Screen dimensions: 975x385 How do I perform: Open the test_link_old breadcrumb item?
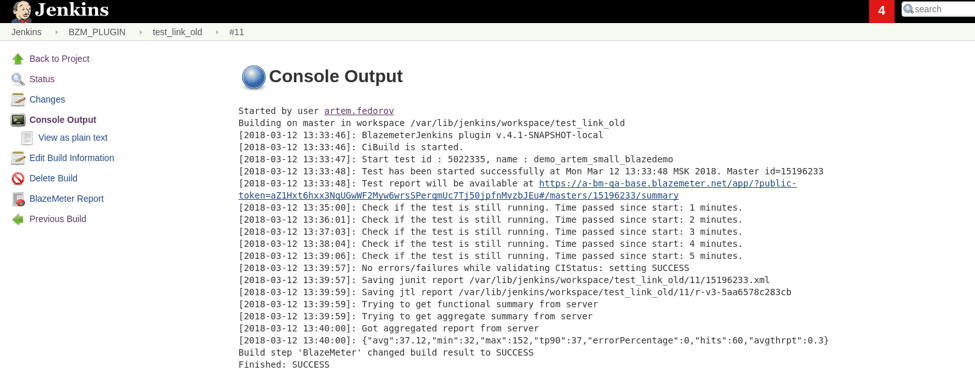click(177, 32)
